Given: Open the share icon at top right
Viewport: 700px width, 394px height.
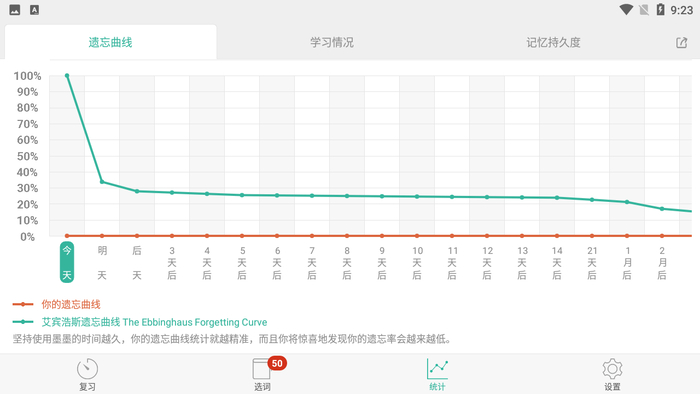Looking at the screenshot, I should [681, 43].
